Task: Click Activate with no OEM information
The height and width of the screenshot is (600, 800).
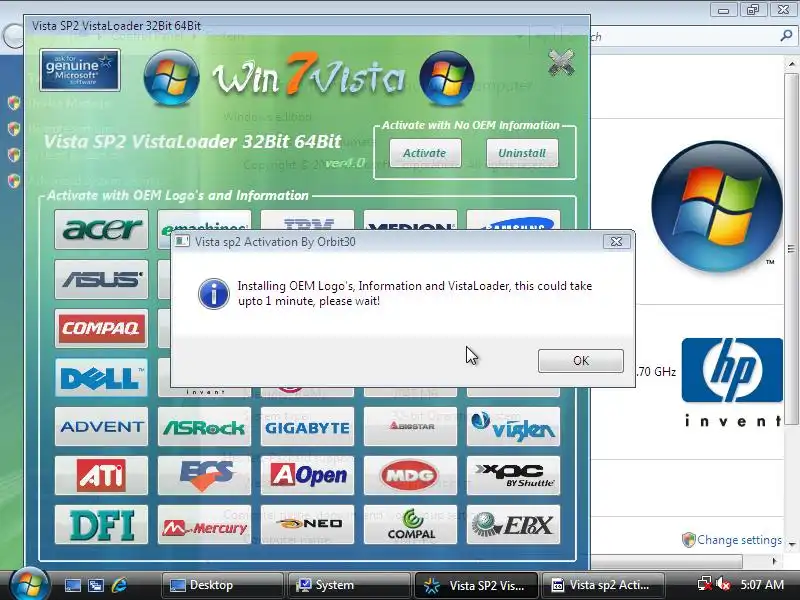Action: coord(425,153)
